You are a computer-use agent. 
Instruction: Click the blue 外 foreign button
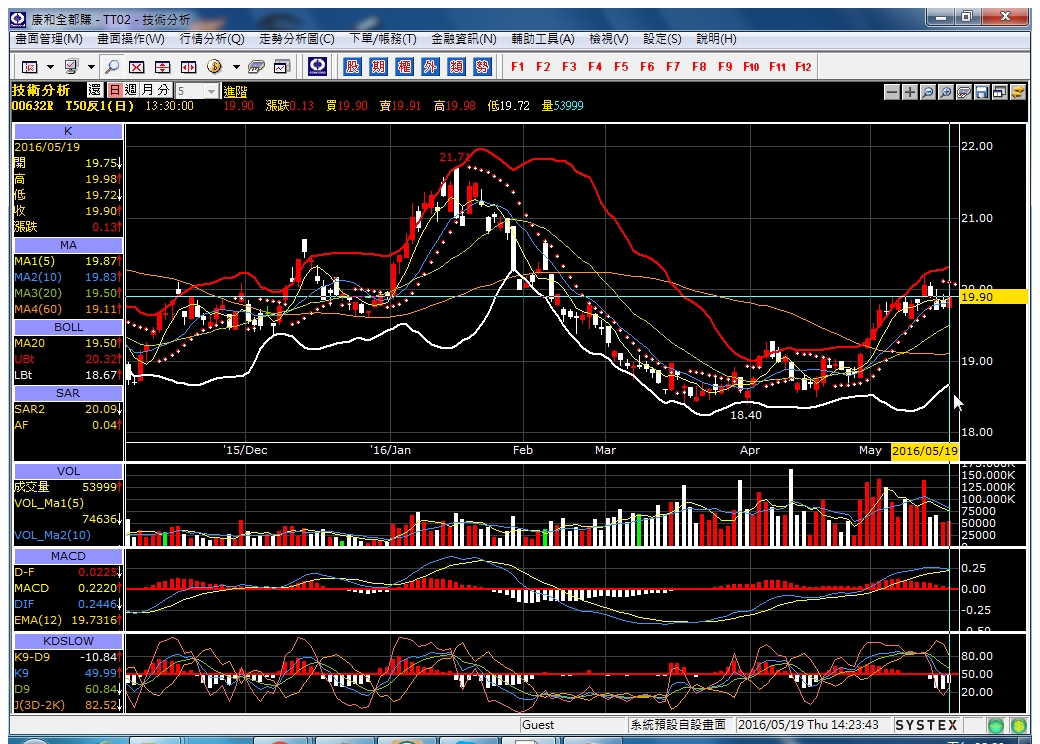(430, 66)
